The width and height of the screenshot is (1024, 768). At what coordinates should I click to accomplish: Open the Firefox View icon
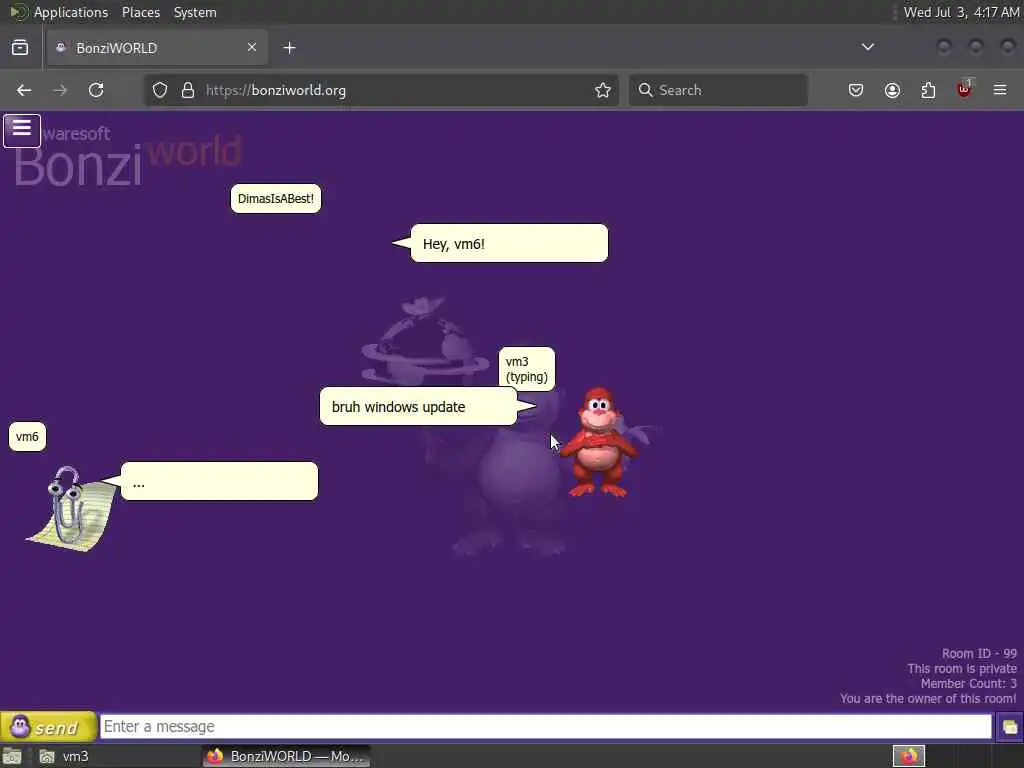point(20,48)
